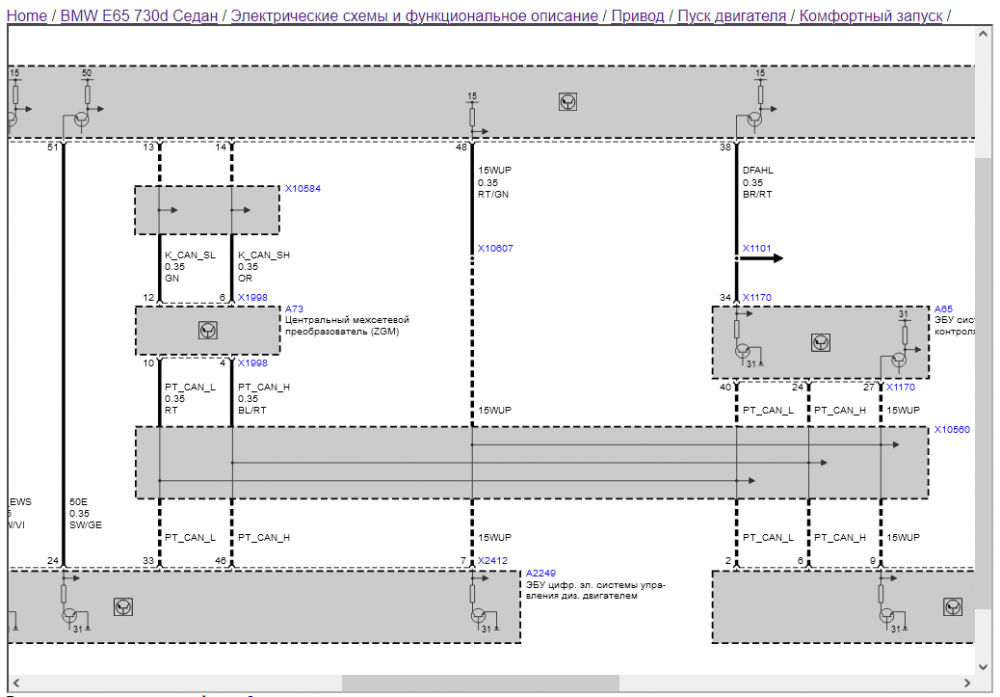The height and width of the screenshot is (697, 1000).
Task: Open component link A2249
Action: 541,573
